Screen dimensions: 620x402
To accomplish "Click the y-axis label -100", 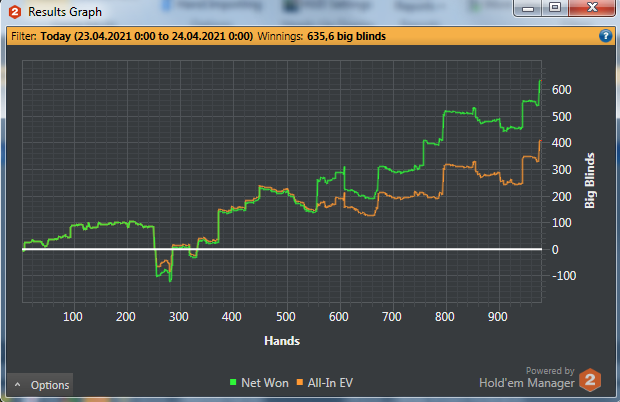I will [x=564, y=276].
